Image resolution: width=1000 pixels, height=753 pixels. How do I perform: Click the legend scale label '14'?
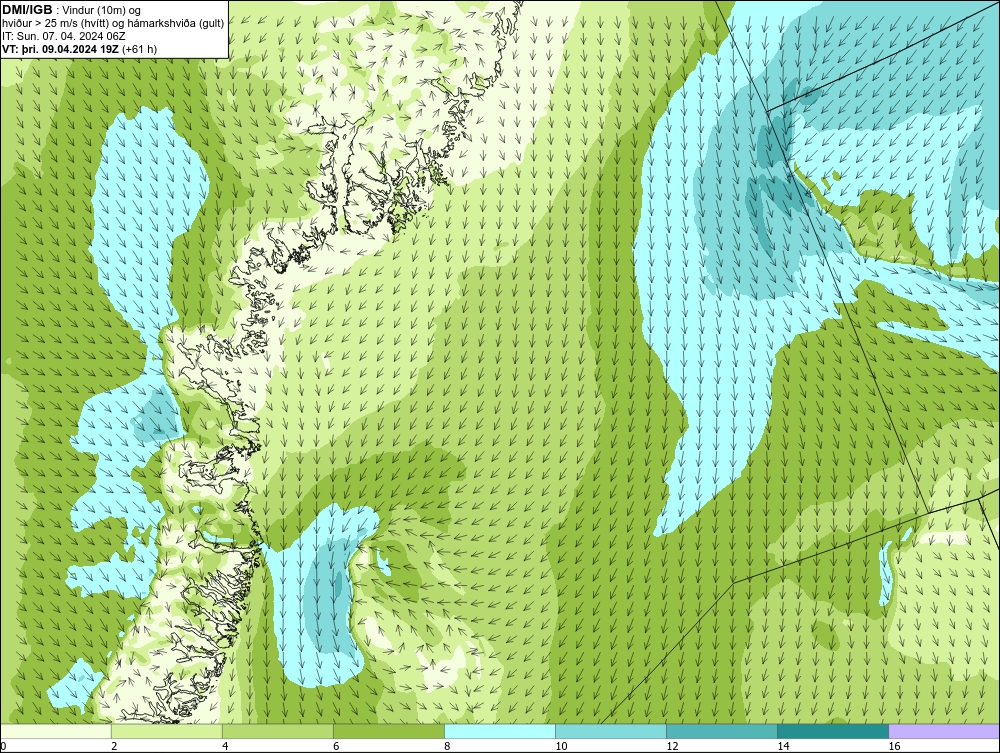(783, 746)
